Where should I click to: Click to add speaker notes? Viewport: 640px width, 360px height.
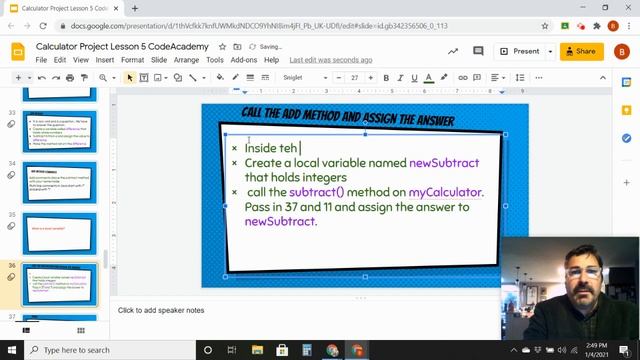click(x=161, y=310)
